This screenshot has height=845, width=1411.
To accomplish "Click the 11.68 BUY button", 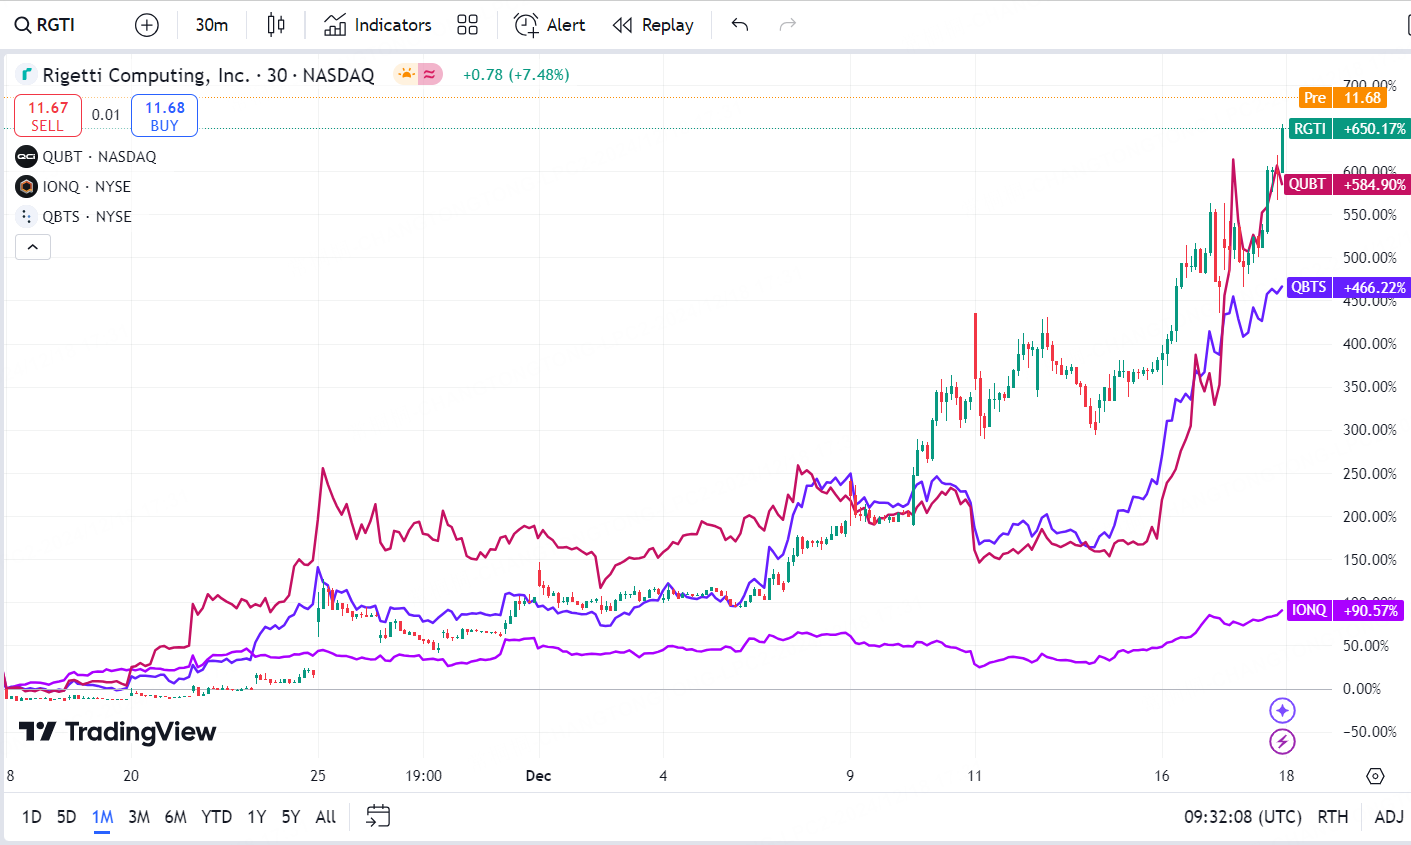I will point(164,116).
